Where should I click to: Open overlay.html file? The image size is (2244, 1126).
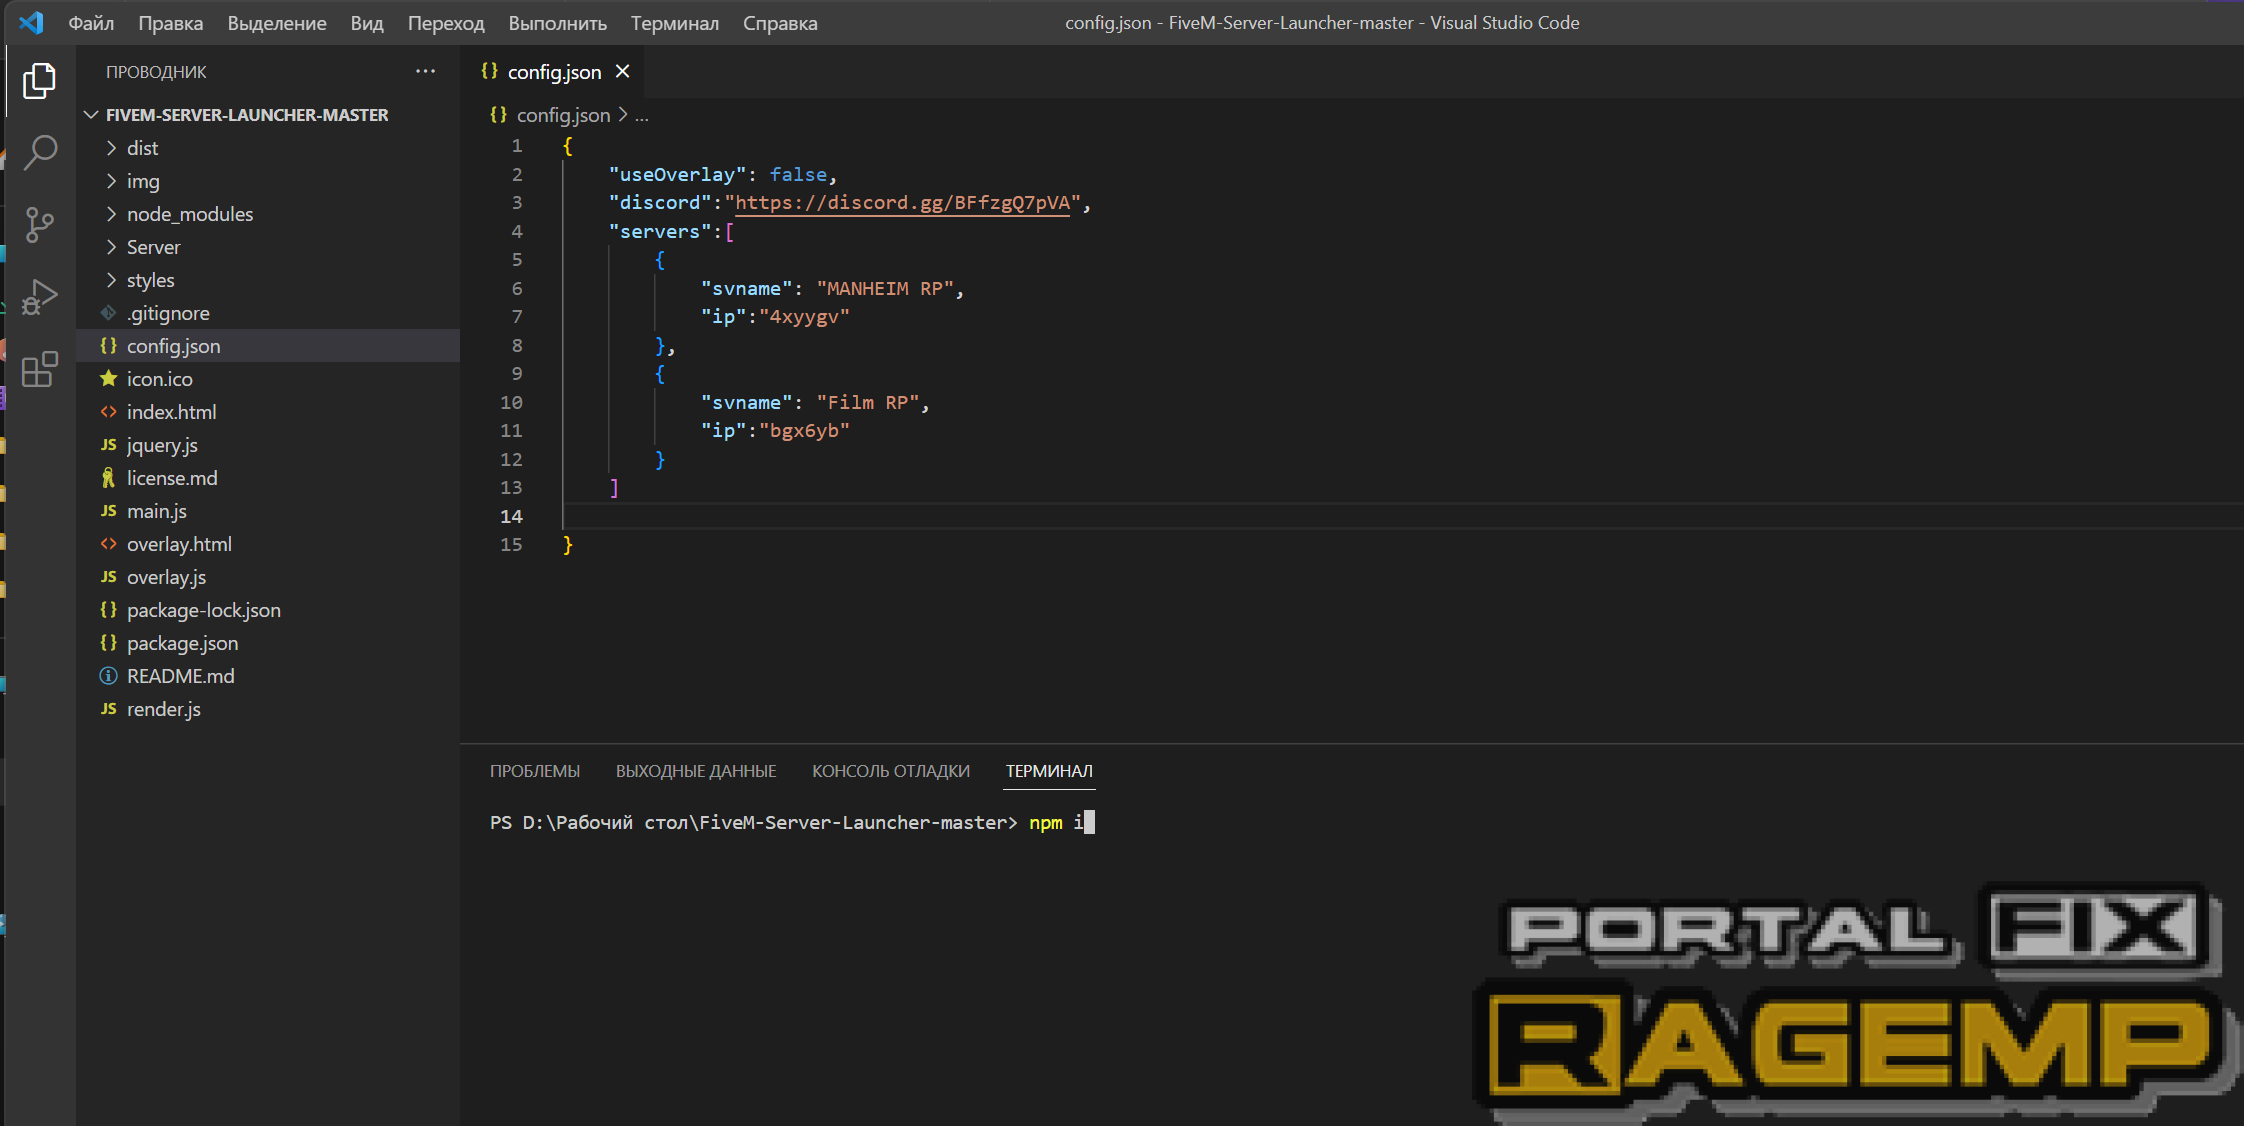[x=268, y=544]
